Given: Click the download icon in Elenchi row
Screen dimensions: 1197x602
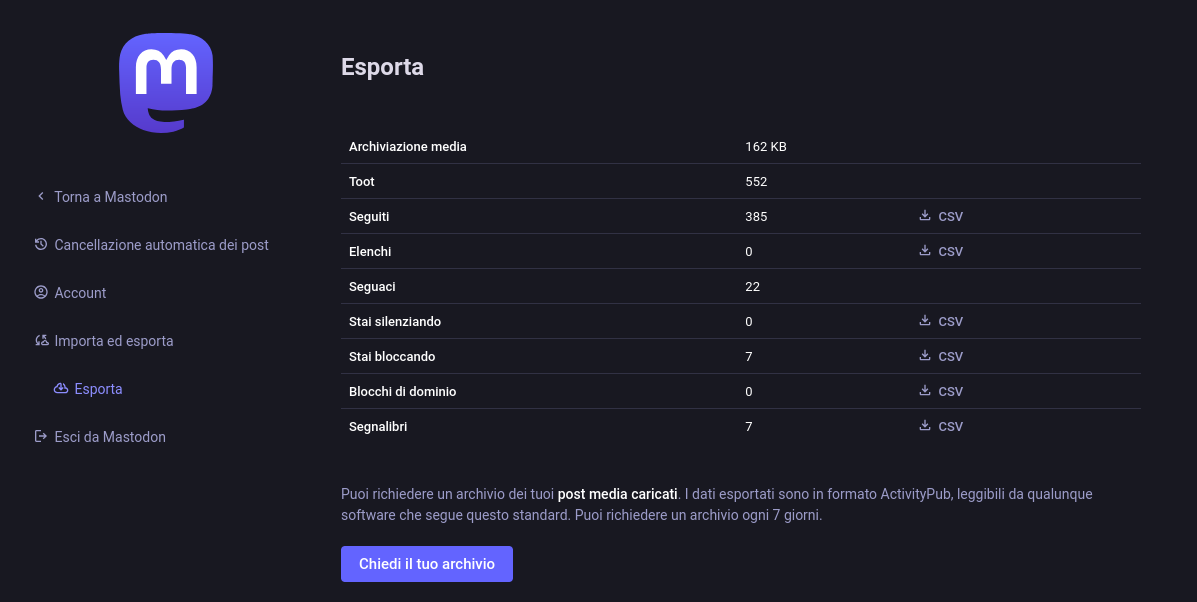Looking at the screenshot, I should tap(925, 251).
